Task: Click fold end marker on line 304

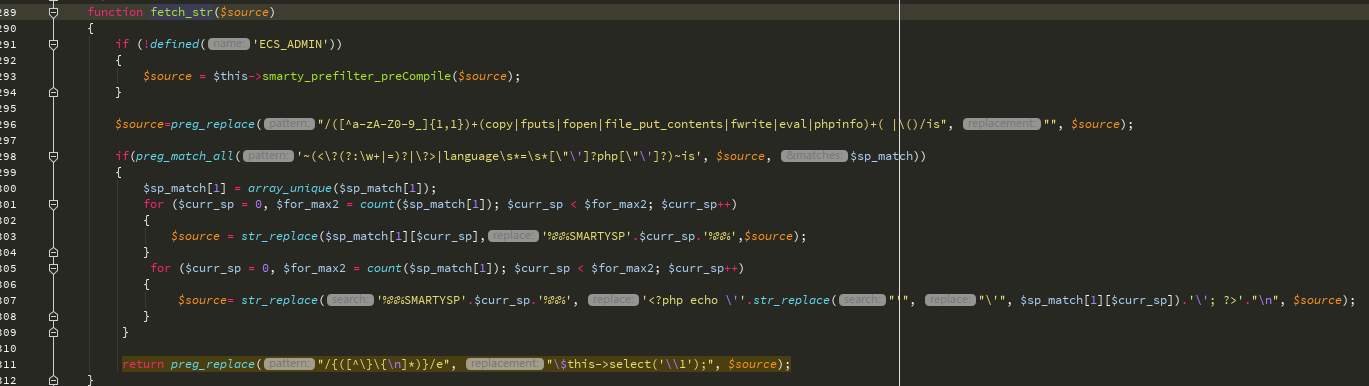Action: coord(54,252)
